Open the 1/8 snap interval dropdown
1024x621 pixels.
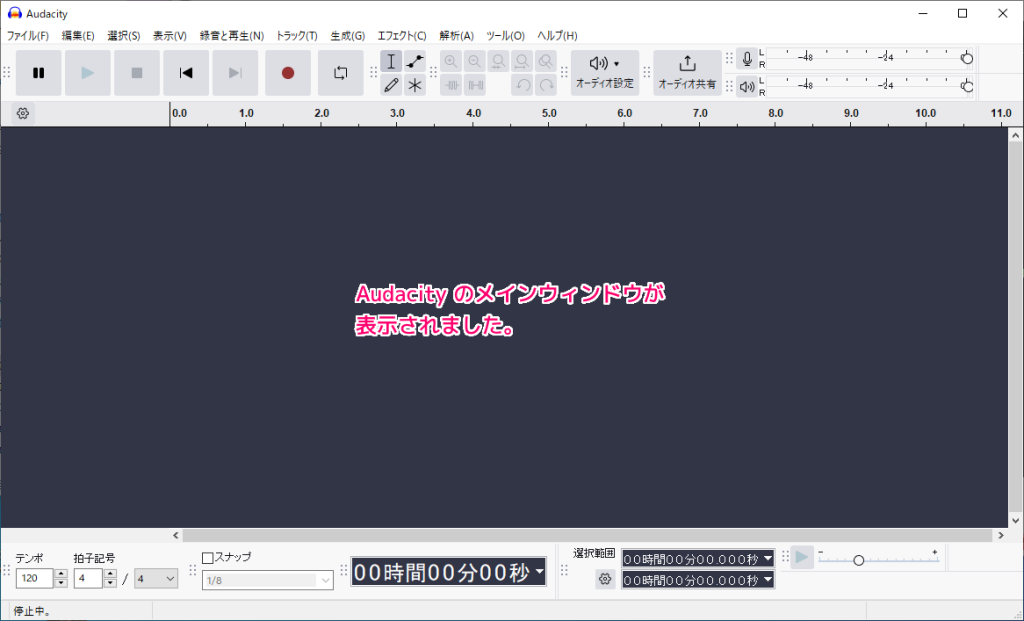pos(268,580)
